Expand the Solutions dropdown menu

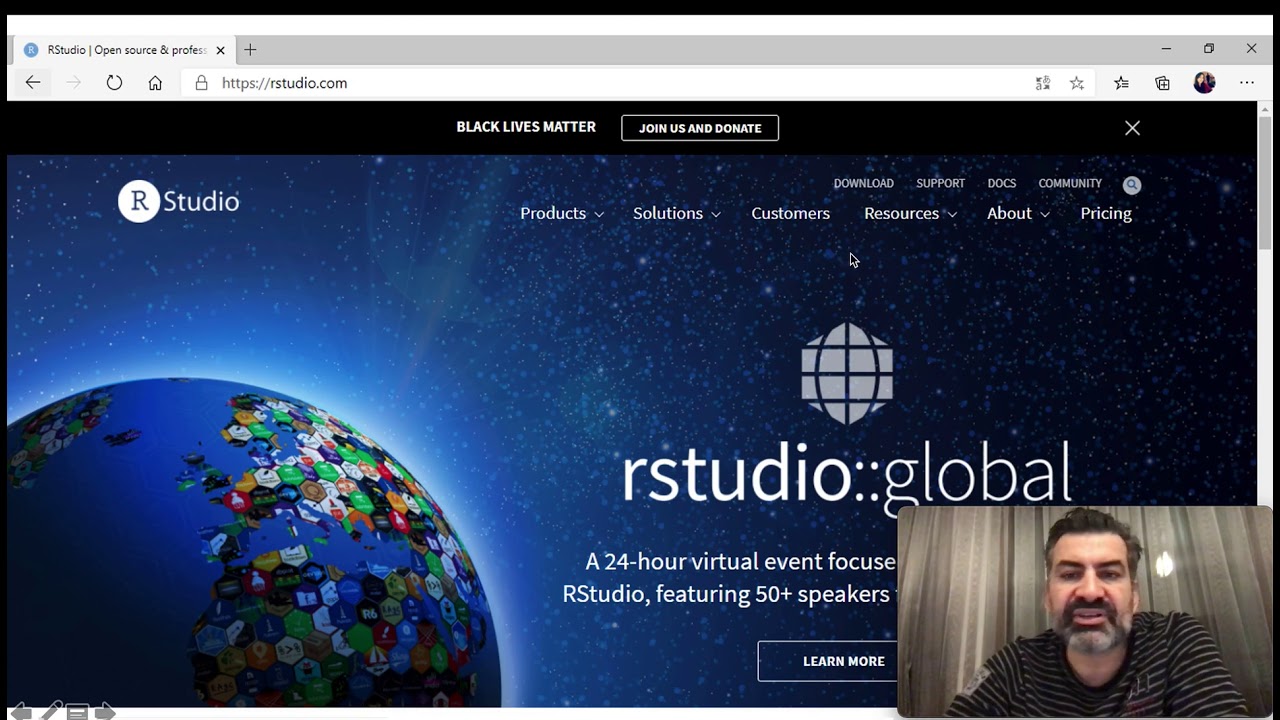(x=677, y=213)
